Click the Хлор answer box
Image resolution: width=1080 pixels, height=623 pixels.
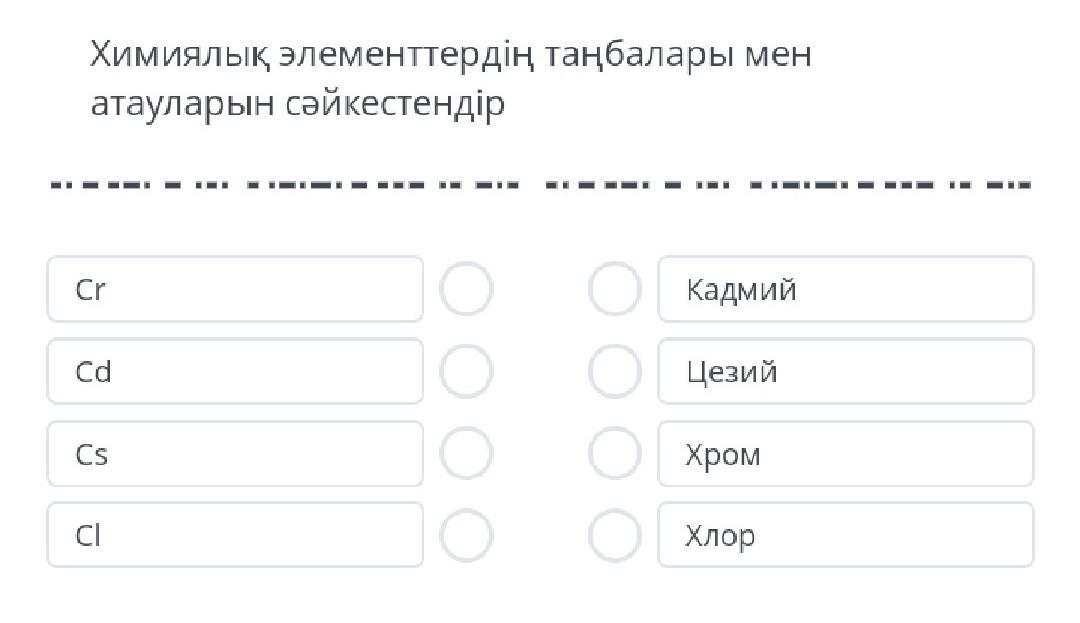point(845,536)
